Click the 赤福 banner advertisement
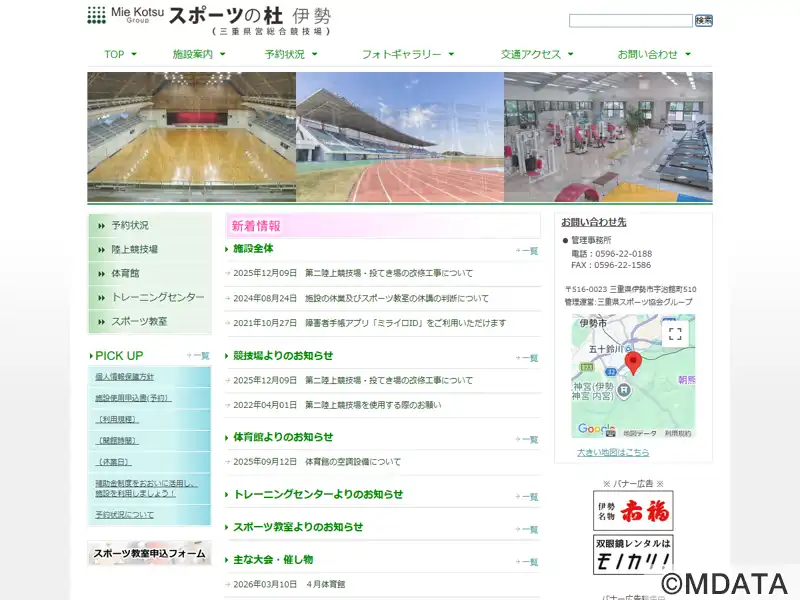This screenshot has width=800, height=600. pyautogui.click(x=633, y=510)
